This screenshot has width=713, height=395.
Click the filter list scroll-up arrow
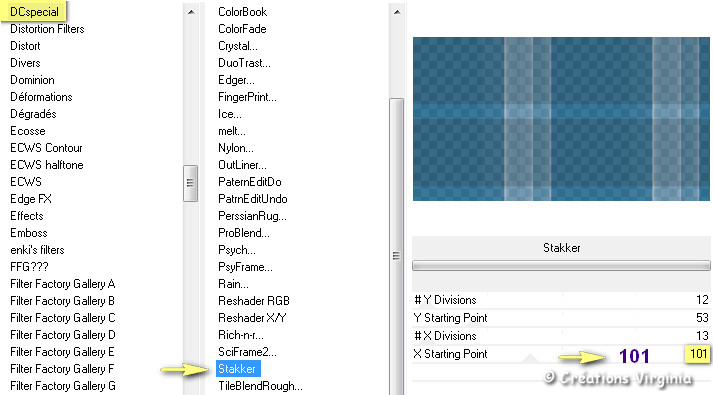pos(397,12)
